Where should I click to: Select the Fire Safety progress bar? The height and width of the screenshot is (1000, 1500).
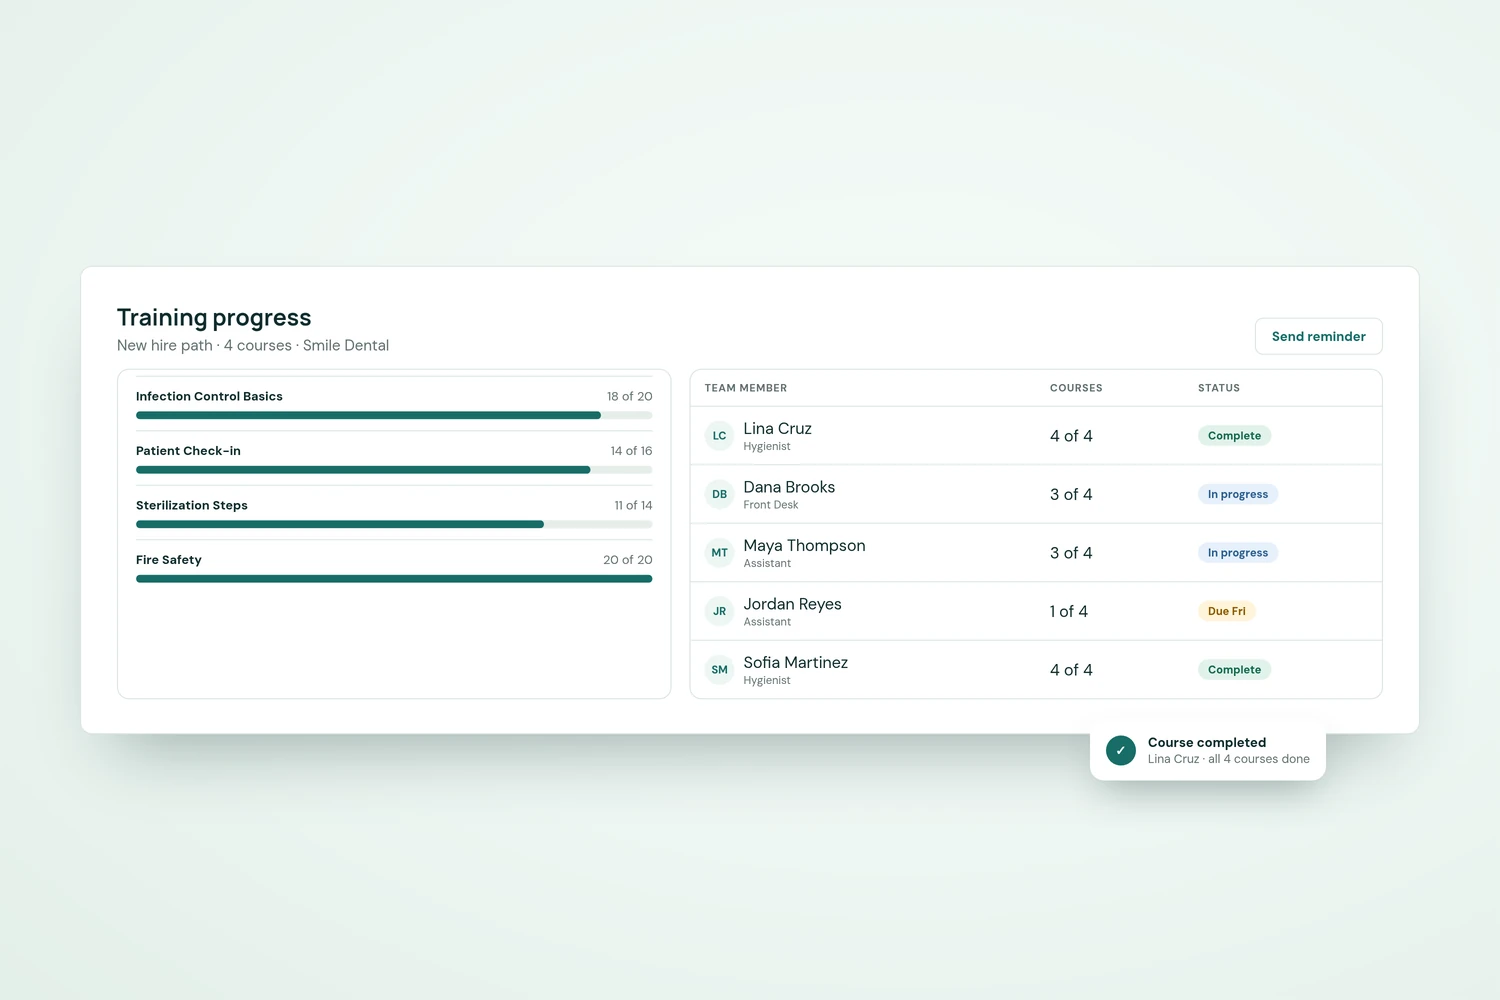point(394,578)
